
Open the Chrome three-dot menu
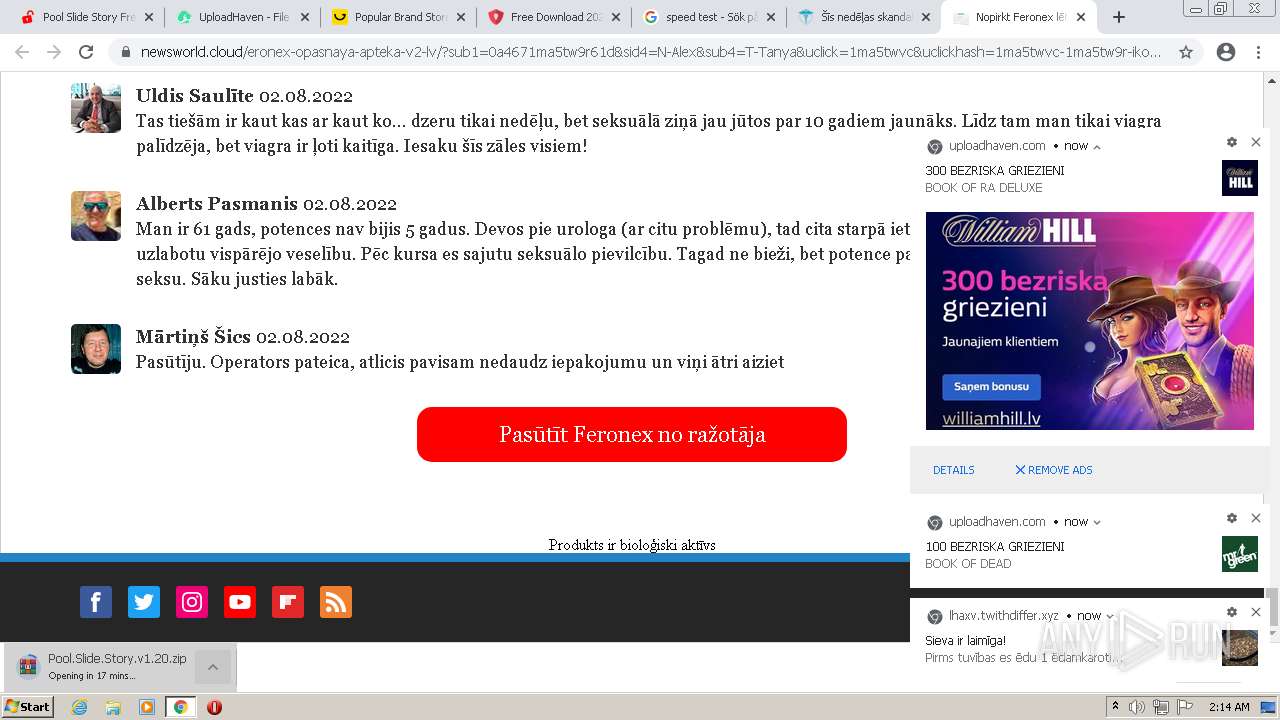[x=1258, y=52]
